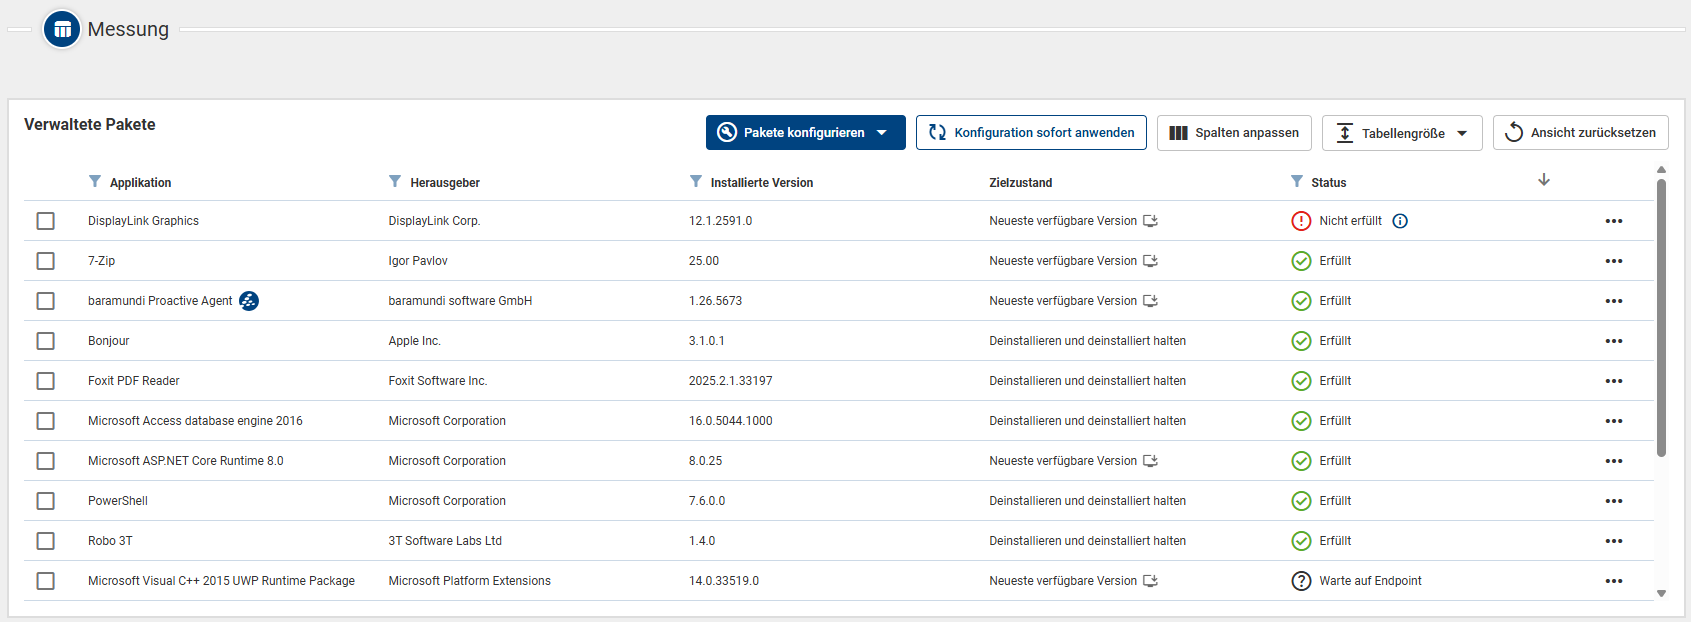Click the Status column header text

(x=1328, y=183)
